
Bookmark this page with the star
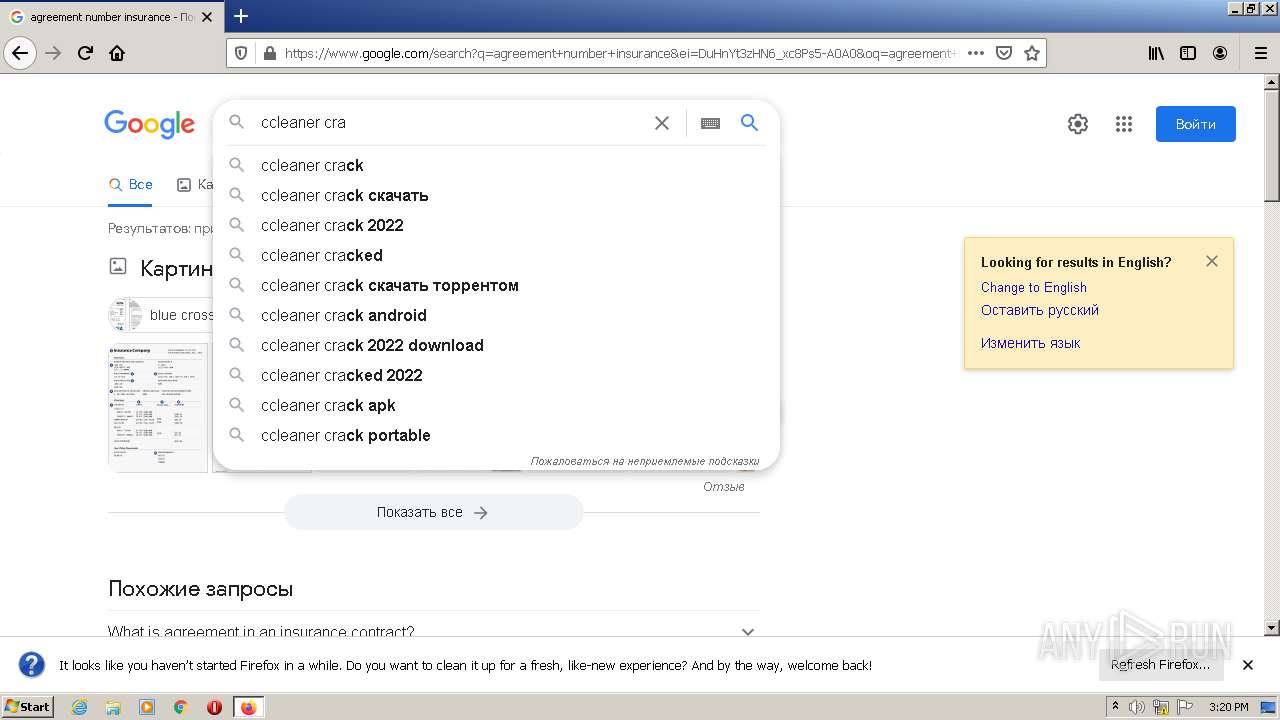tap(1032, 53)
